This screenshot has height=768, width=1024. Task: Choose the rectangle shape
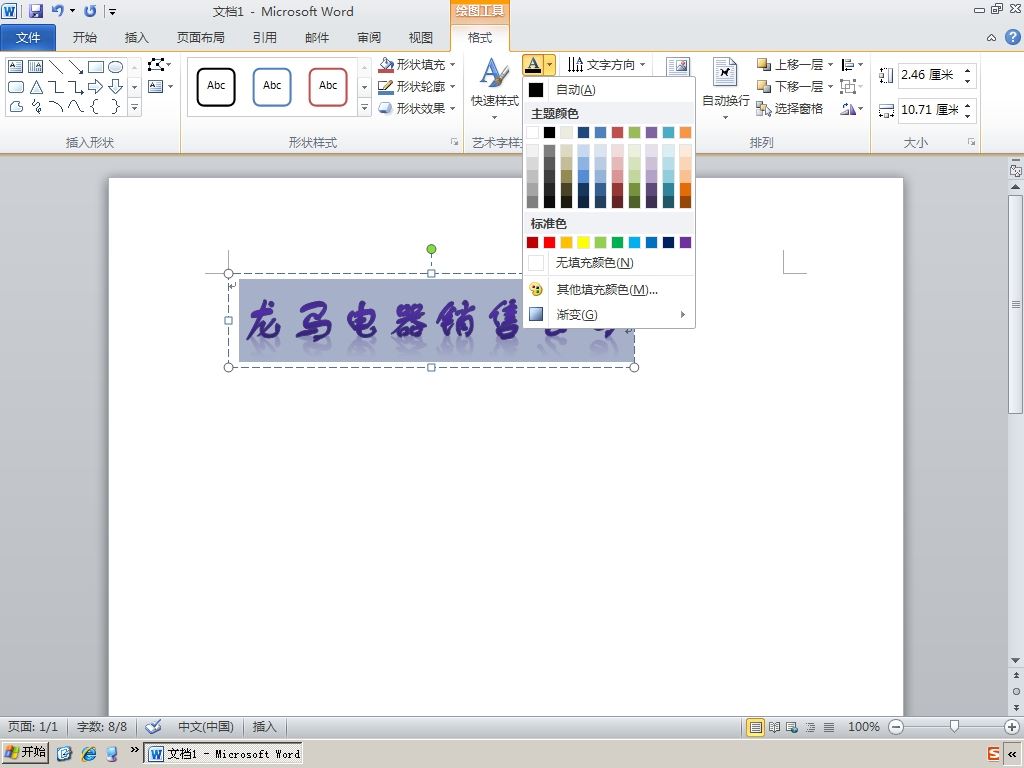[x=96, y=67]
